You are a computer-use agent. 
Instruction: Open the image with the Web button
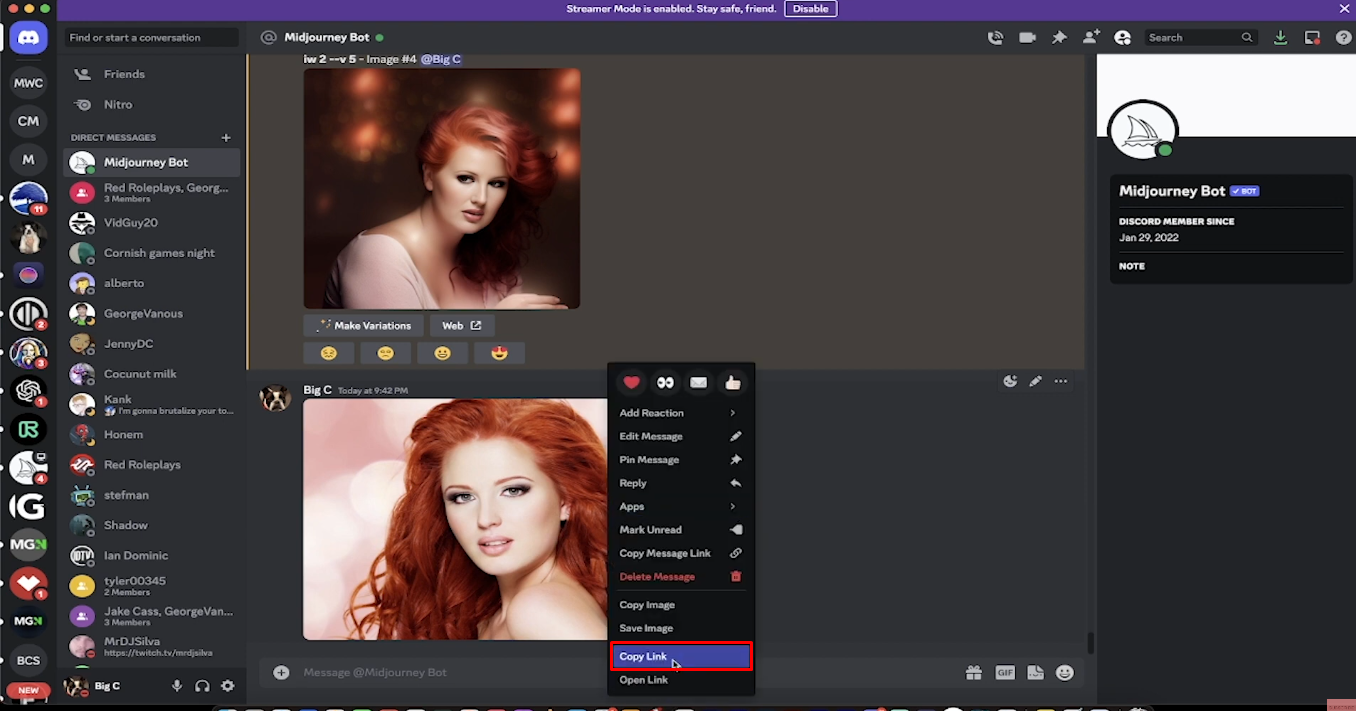coord(461,325)
